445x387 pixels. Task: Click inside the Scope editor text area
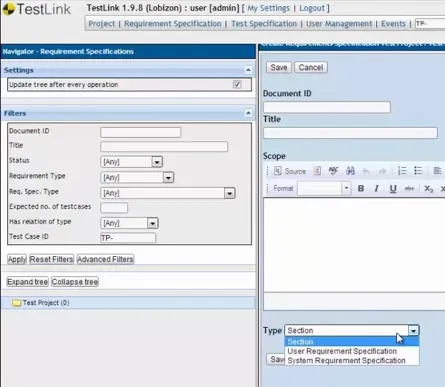point(354,245)
